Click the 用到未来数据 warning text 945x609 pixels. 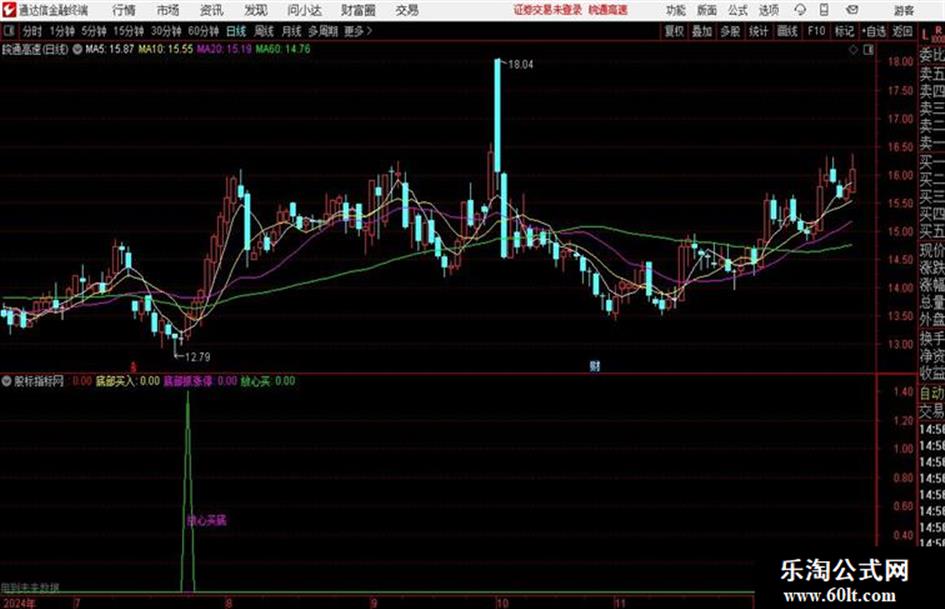[30, 587]
